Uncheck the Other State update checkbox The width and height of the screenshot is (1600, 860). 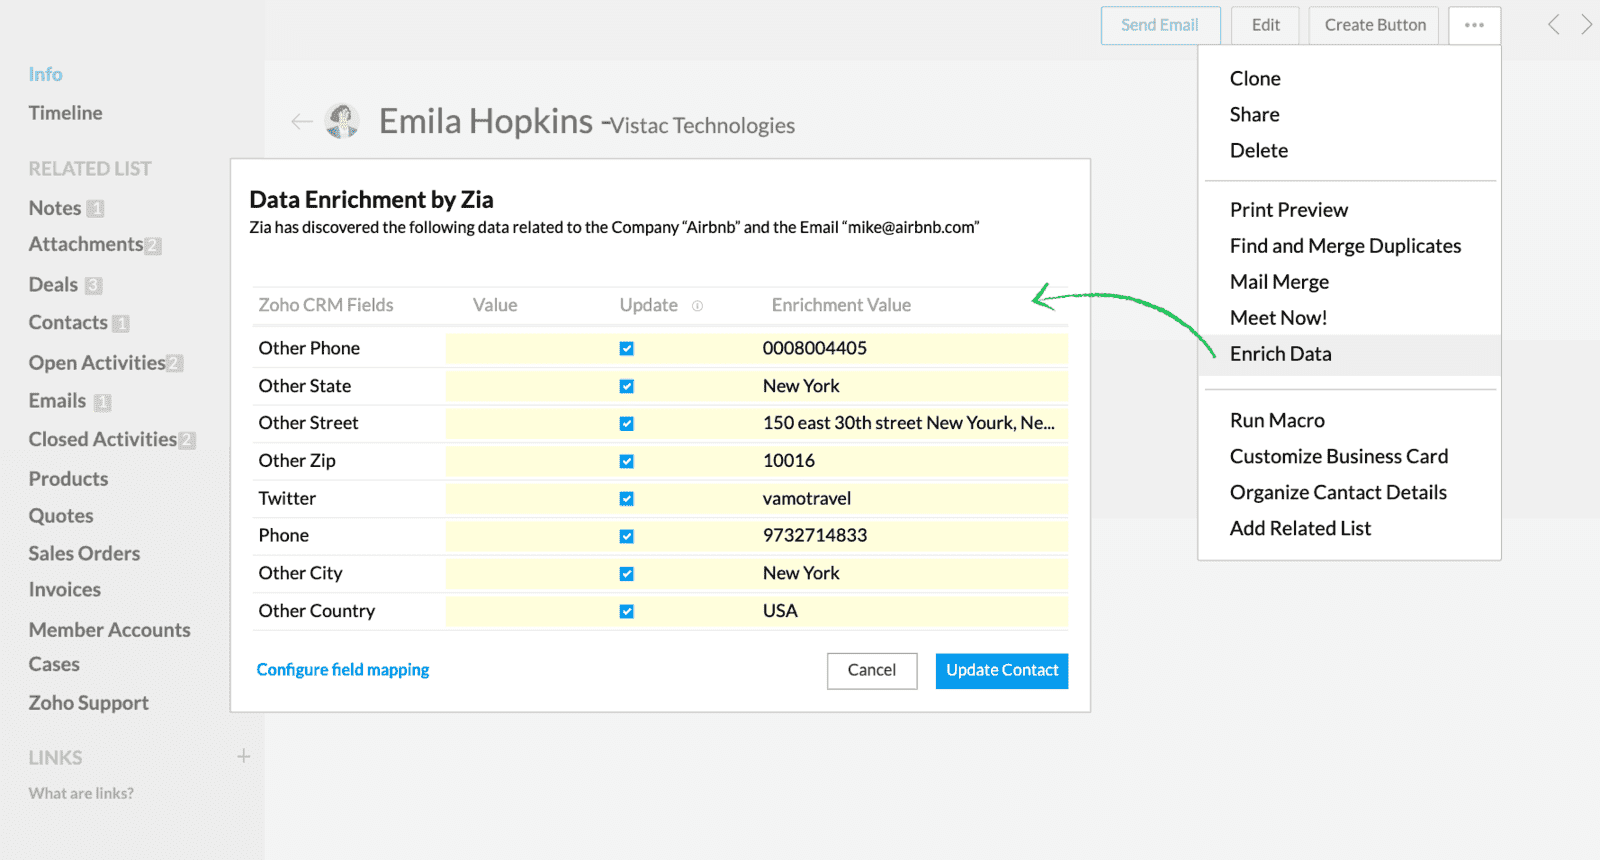click(626, 386)
